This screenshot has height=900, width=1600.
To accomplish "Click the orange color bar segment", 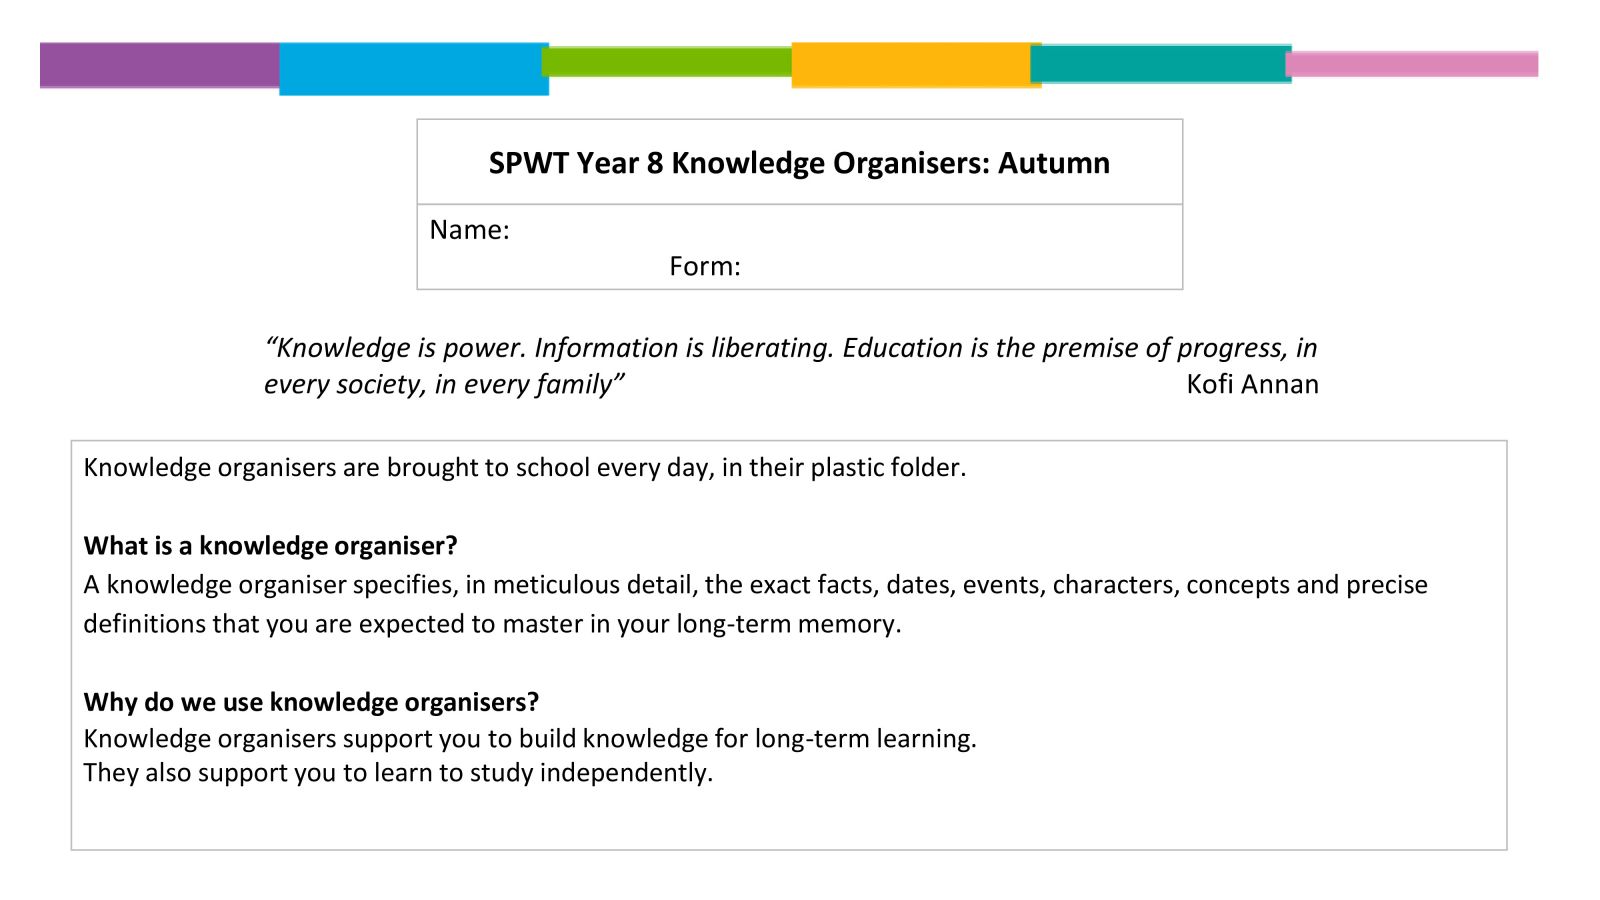I will [x=916, y=65].
